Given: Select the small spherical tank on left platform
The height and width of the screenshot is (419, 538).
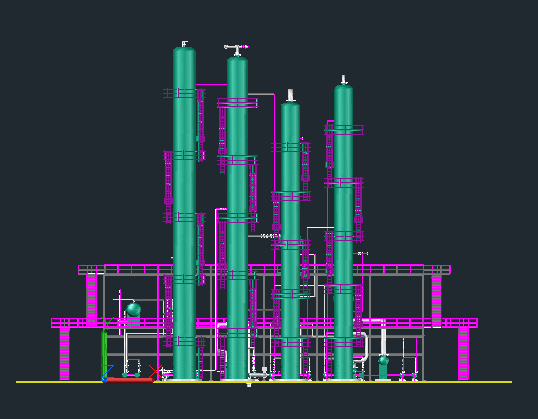Looking at the screenshot, I should tap(133, 310).
